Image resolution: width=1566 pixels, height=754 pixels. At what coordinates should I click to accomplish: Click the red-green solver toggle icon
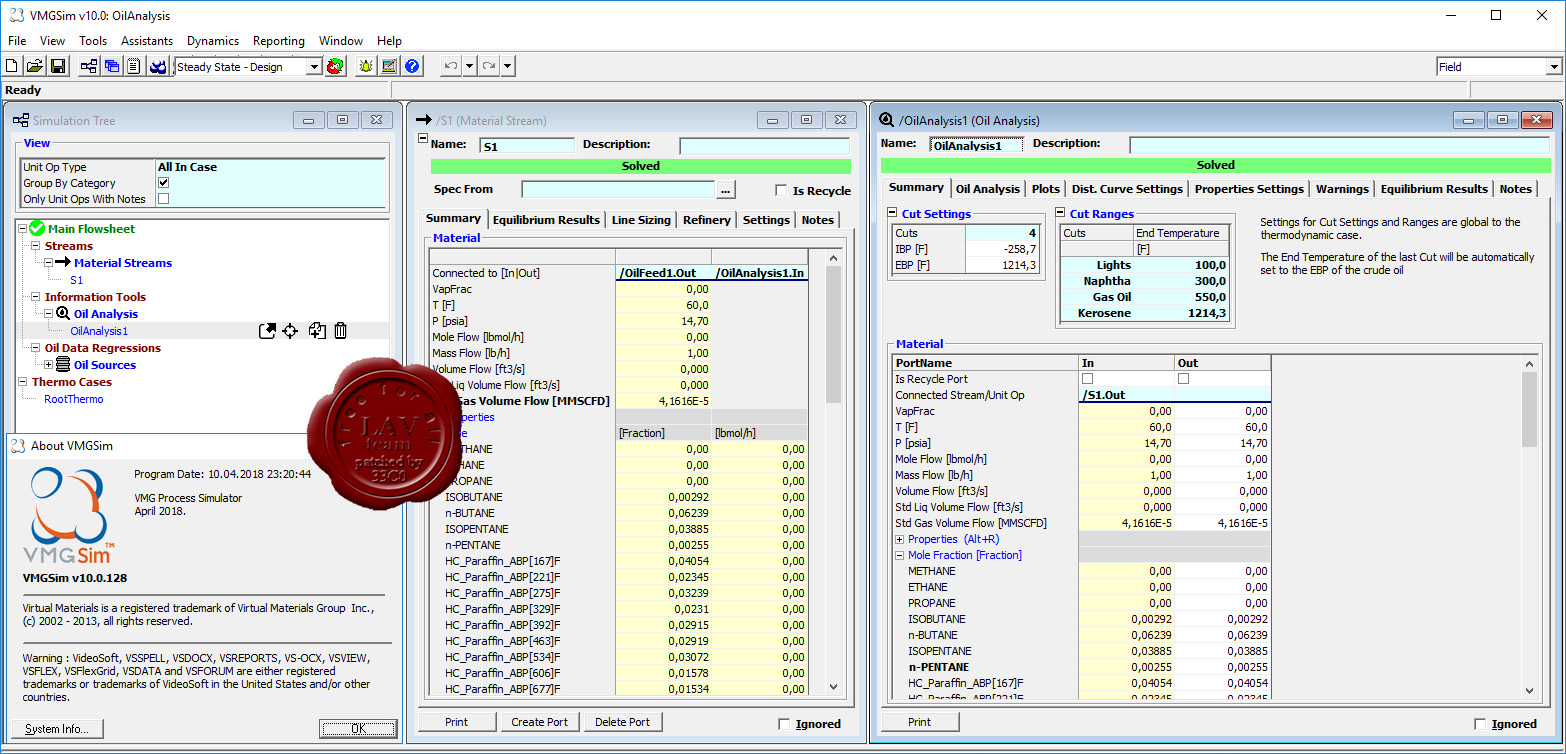tap(336, 66)
